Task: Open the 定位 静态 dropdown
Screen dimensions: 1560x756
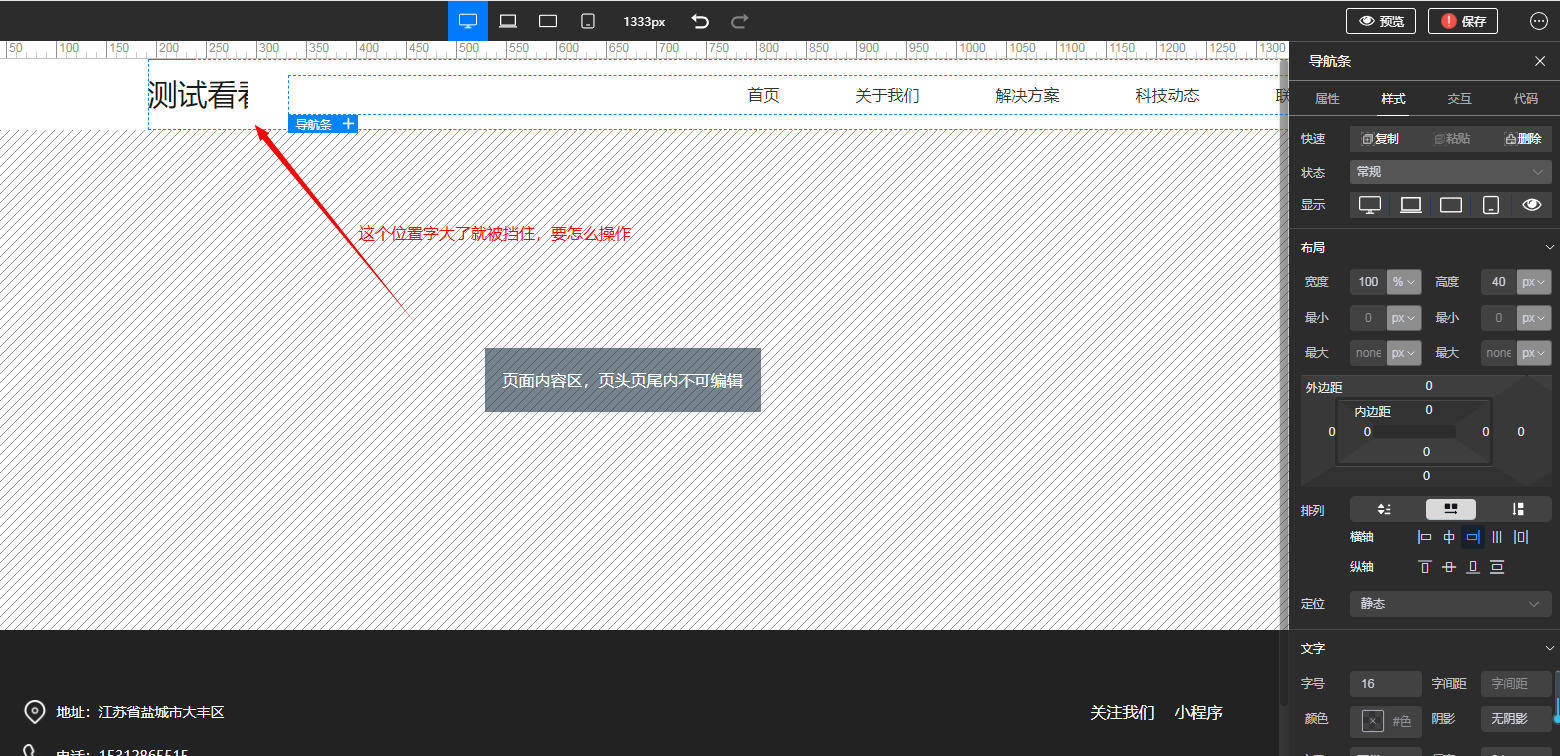Action: [x=1450, y=604]
